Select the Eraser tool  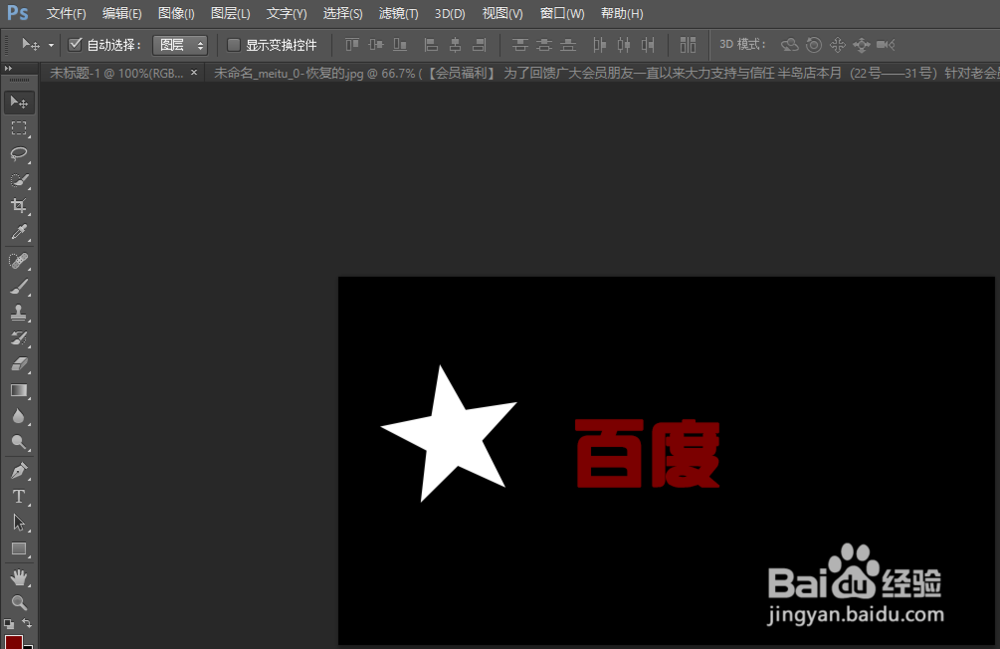coord(19,364)
